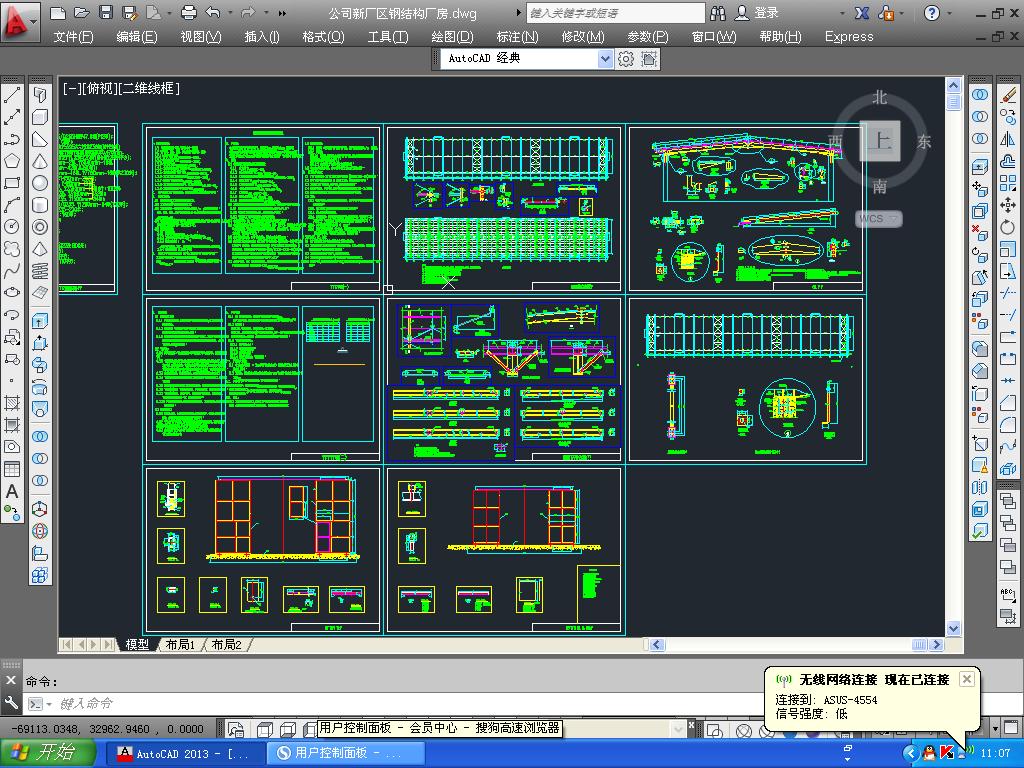Viewport: 1024px width, 768px height.
Task: Click the 开始 Start button
Action: 42,753
